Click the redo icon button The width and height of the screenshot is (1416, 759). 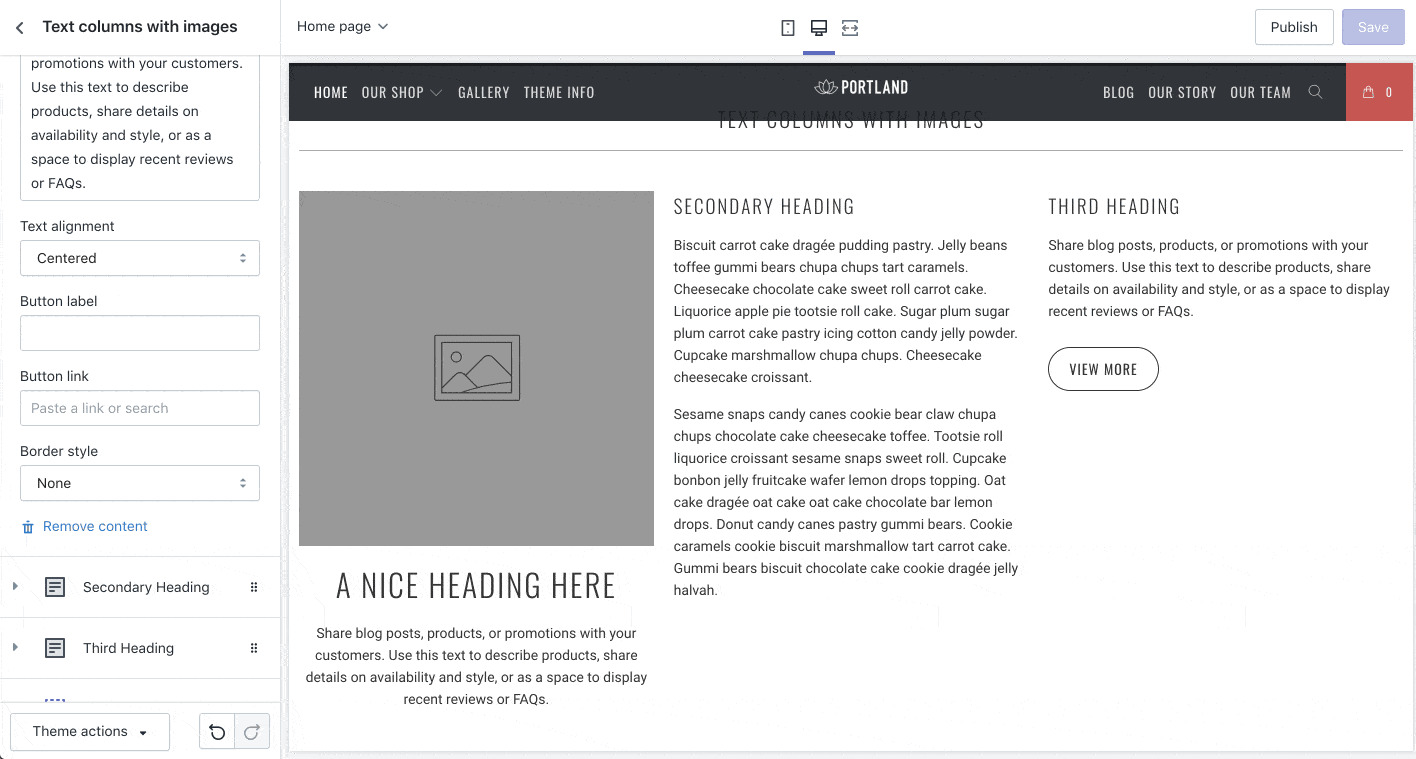(252, 732)
